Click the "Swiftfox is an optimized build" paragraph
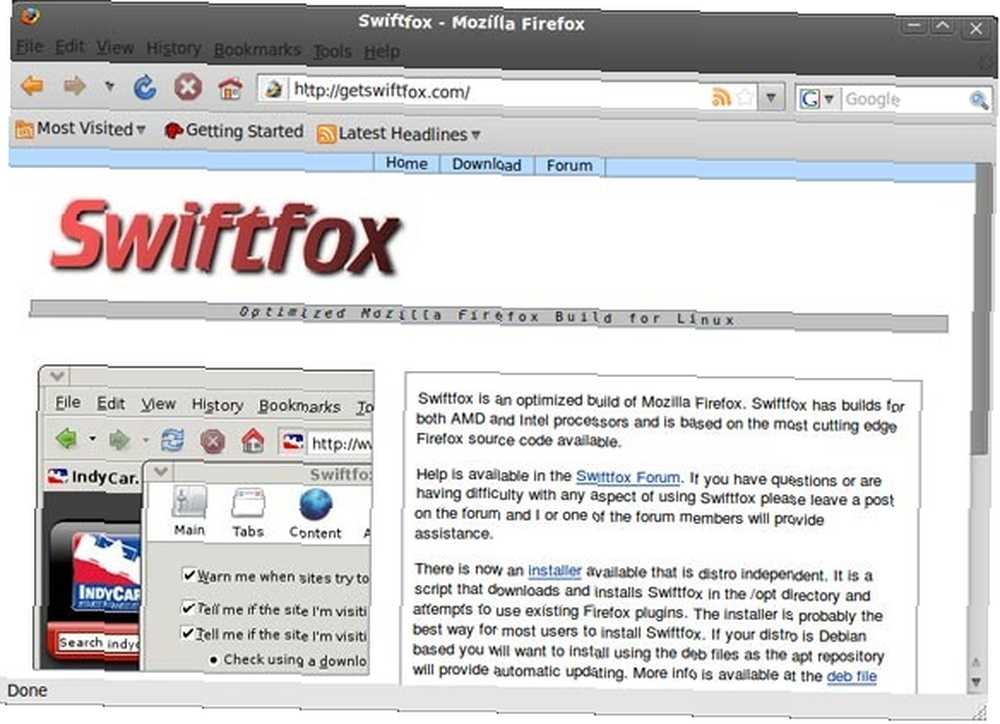Screen dimensions: 1000x724 pyautogui.click(x=659, y=420)
